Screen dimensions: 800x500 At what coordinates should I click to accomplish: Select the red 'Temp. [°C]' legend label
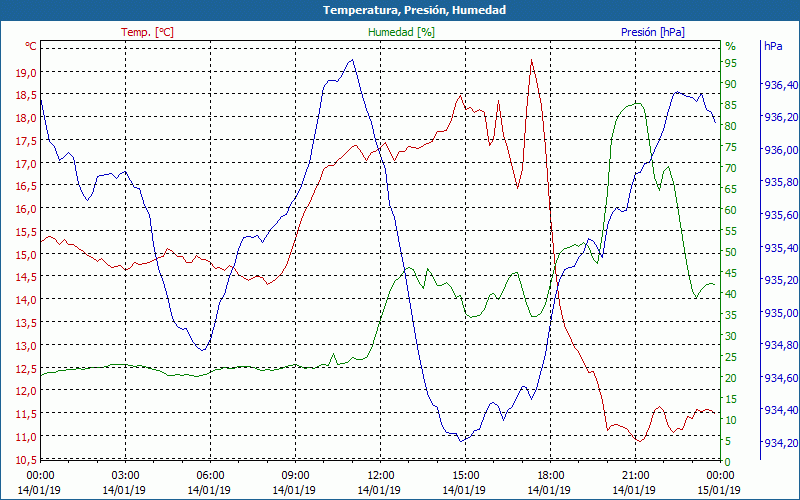(147, 32)
